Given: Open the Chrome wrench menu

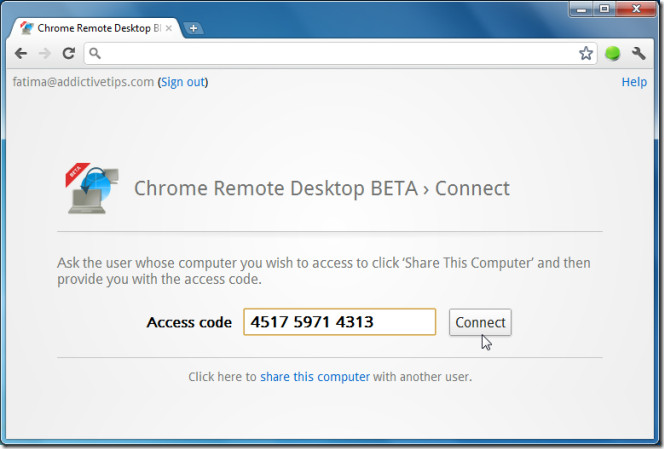Looking at the screenshot, I should [x=639, y=54].
